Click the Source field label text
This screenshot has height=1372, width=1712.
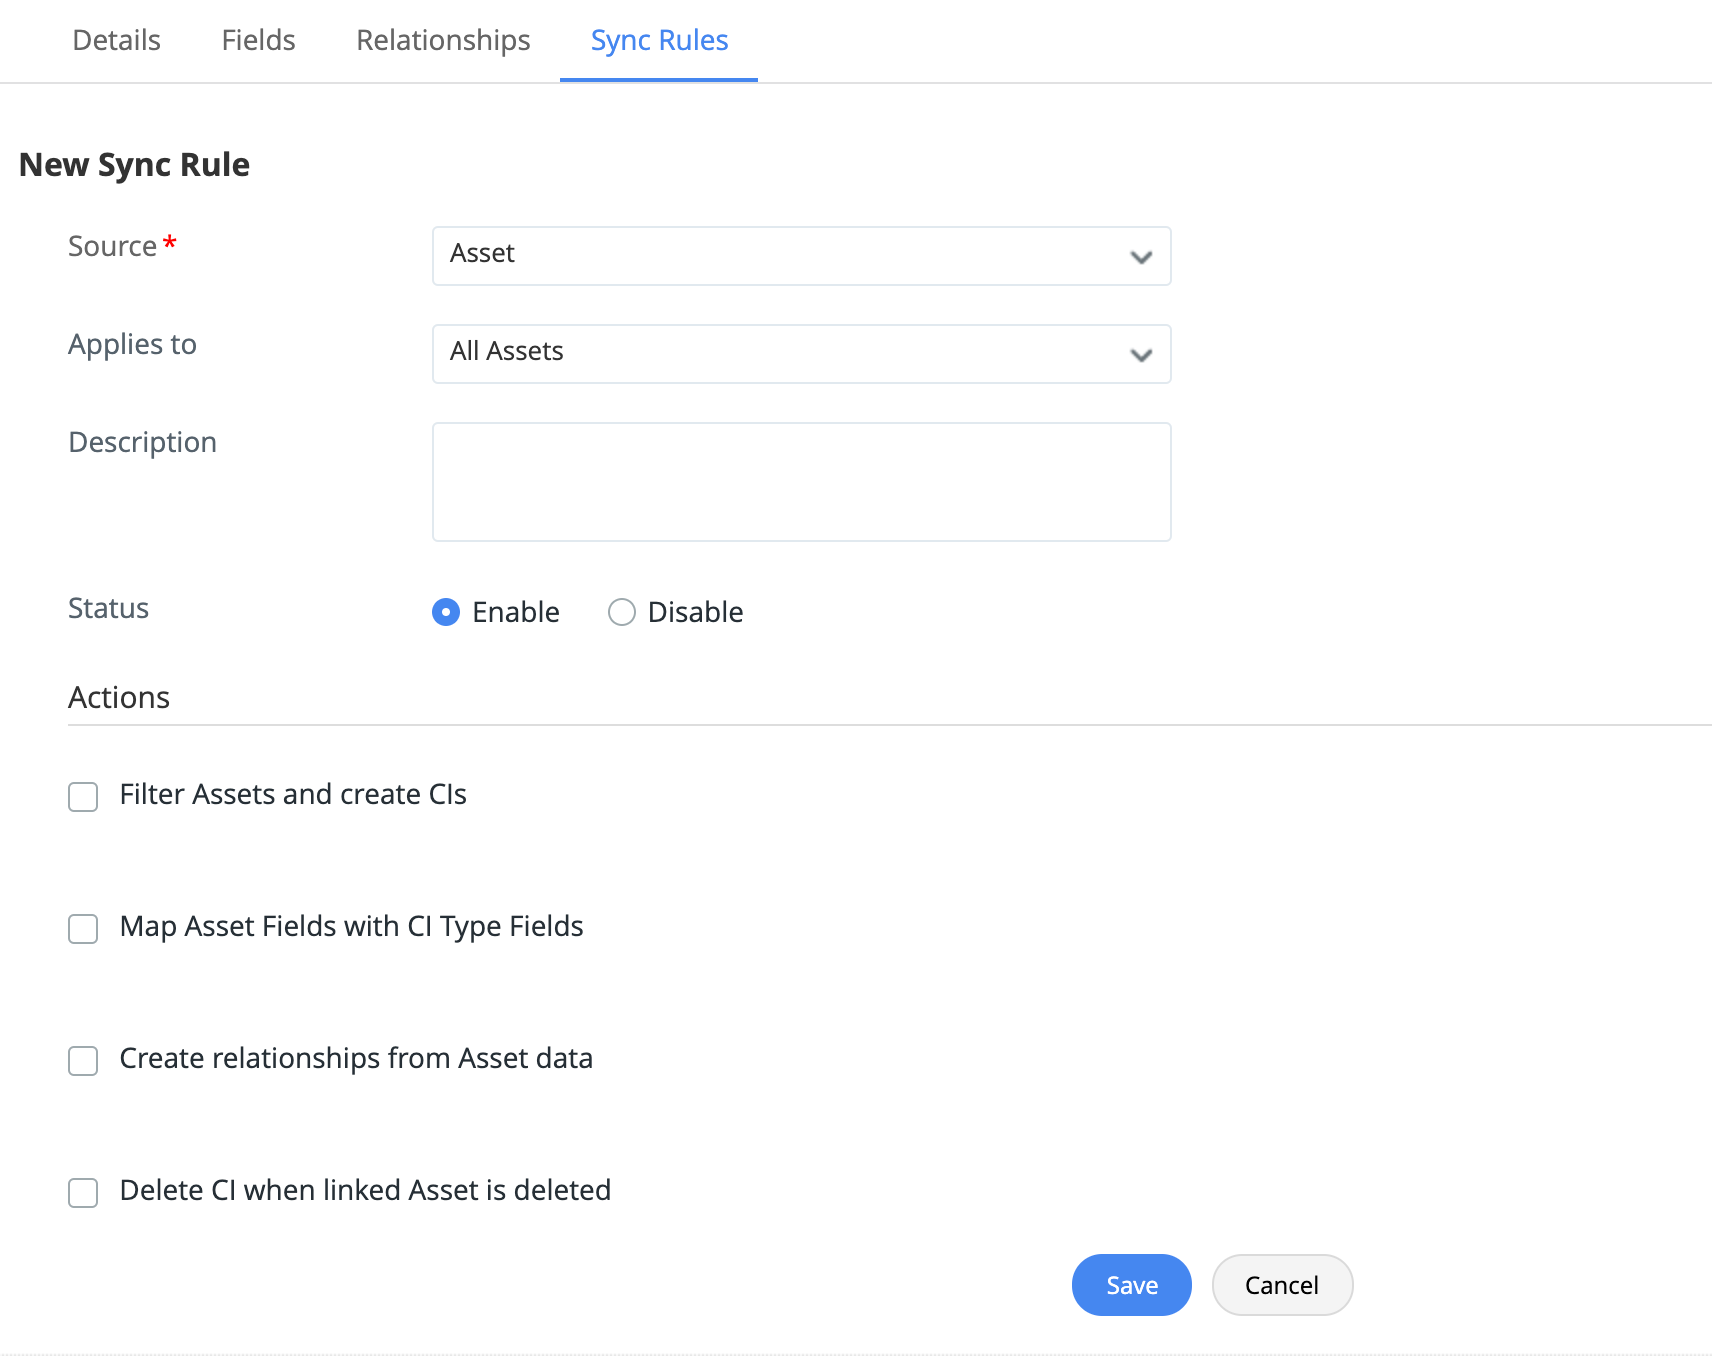(x=112, y=246)
